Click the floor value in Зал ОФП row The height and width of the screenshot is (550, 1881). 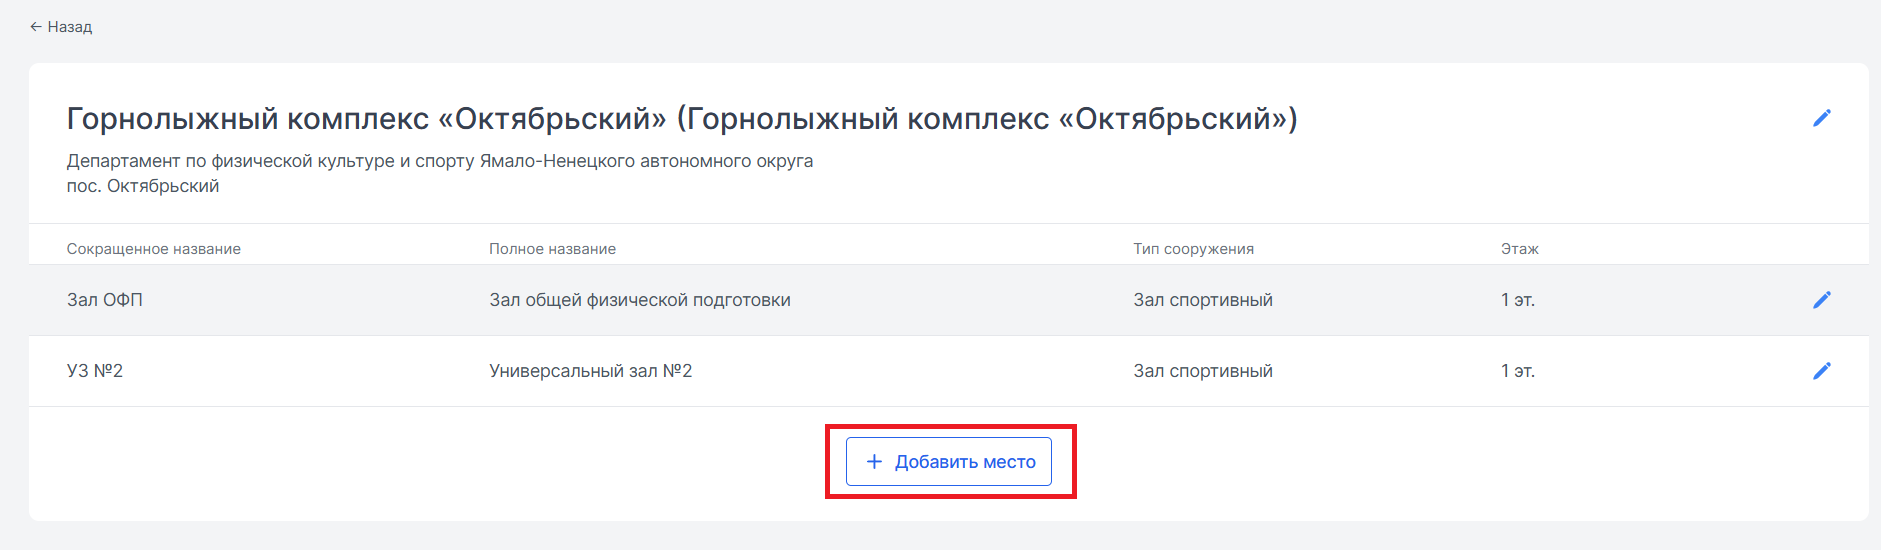(x=1518, y=300)
